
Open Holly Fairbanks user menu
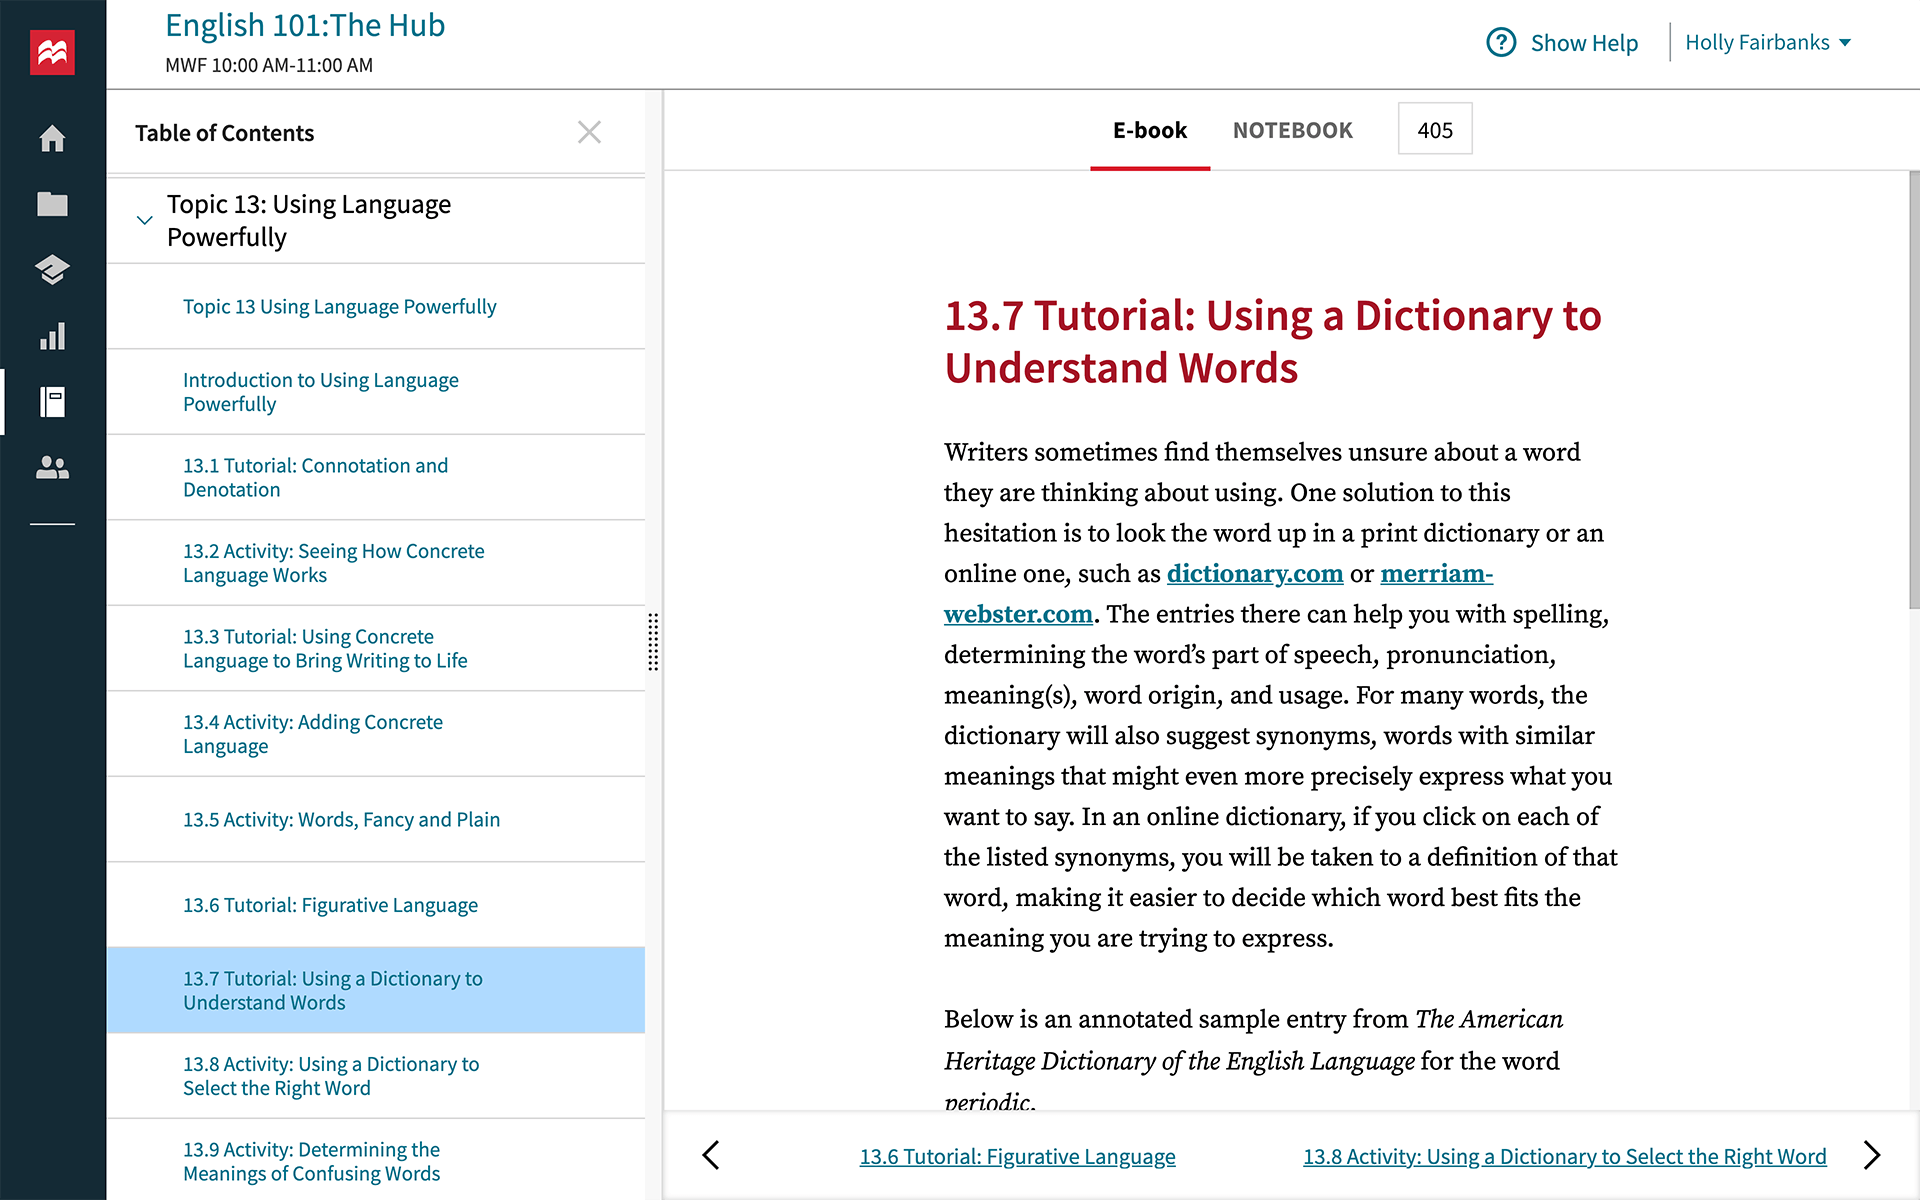(1768, 42)
